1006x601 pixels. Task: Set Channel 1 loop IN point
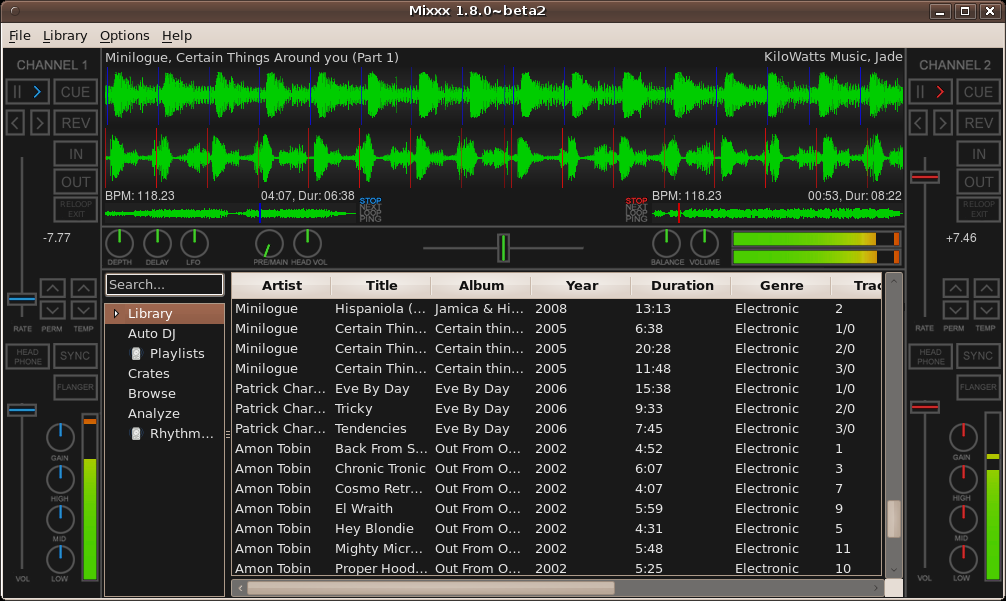pyautogui.click(x=75, y=154)
